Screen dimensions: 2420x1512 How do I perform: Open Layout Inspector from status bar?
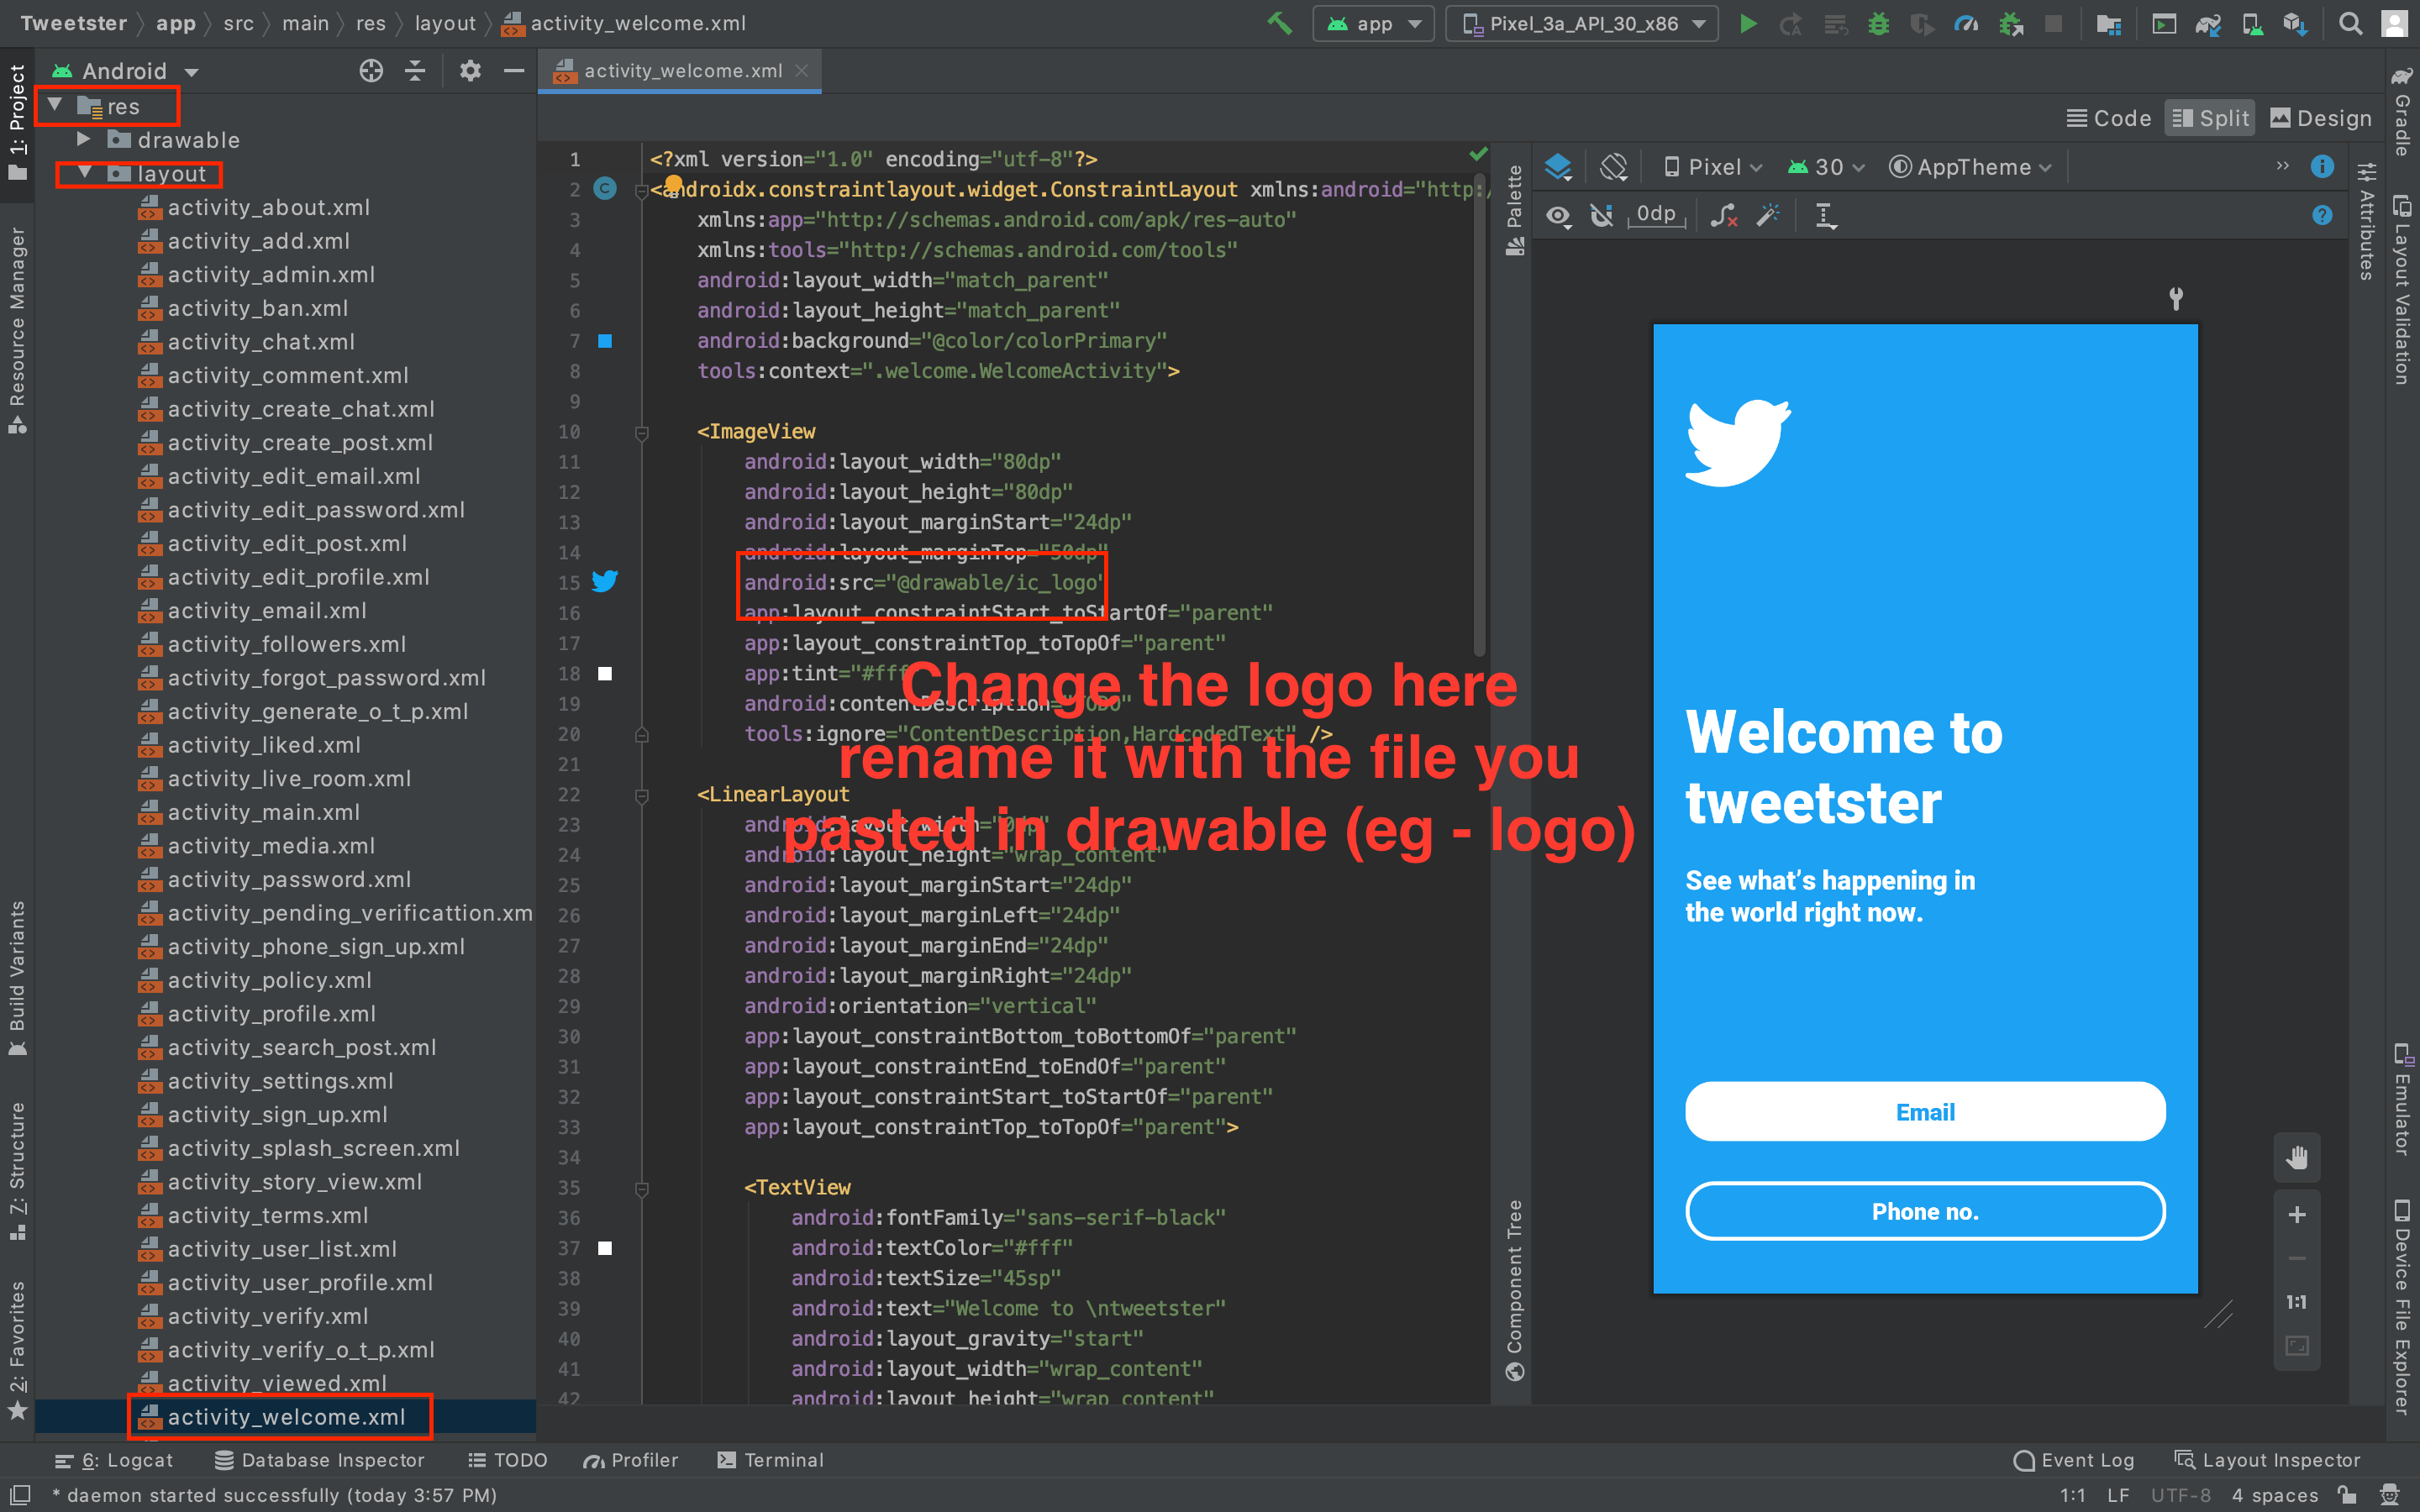click(2267, 1460)
